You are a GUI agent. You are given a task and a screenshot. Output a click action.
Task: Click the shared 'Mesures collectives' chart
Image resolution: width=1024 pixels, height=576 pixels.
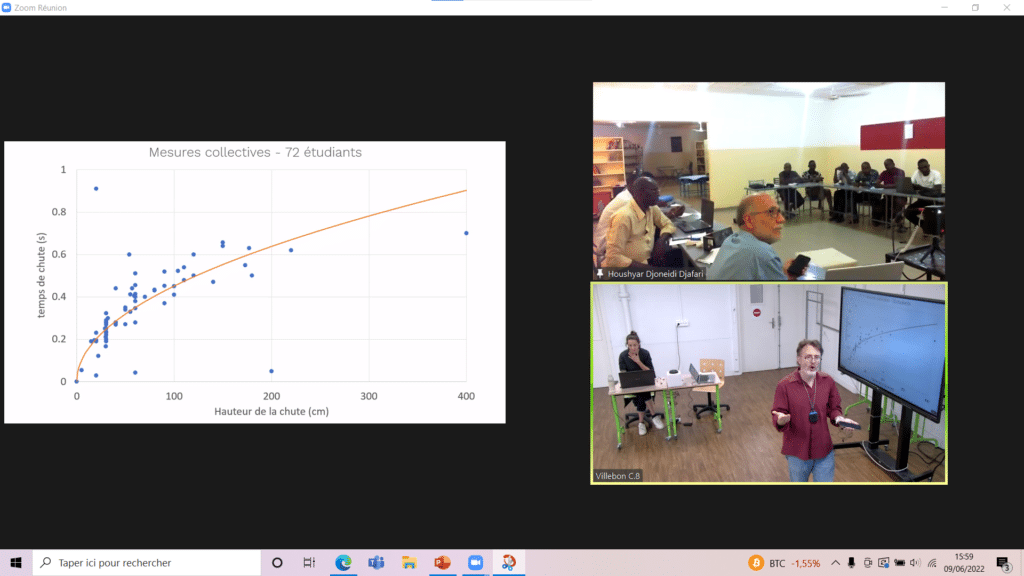[x=255, y=282]
